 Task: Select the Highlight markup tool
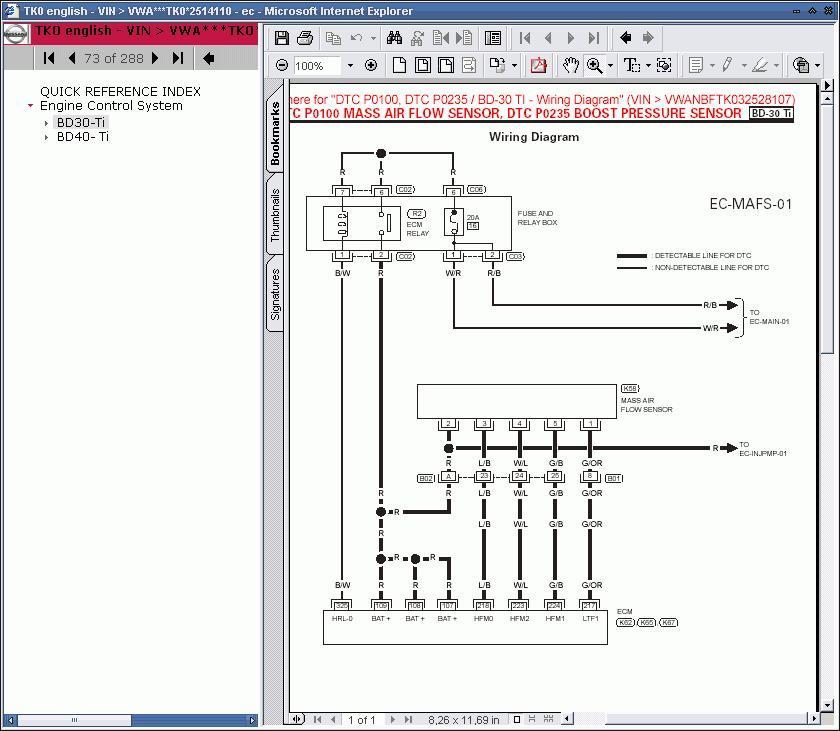[x=760, y=65]
